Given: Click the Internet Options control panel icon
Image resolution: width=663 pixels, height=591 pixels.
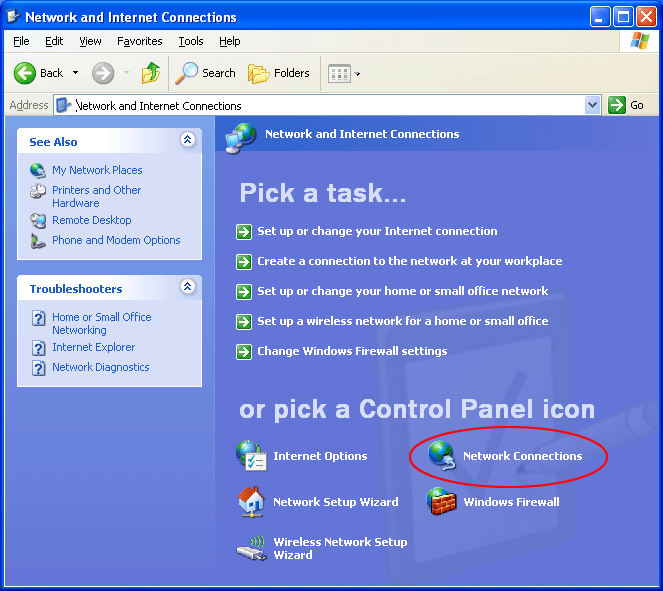Looking at the screenshot, I should click(251, 456).
